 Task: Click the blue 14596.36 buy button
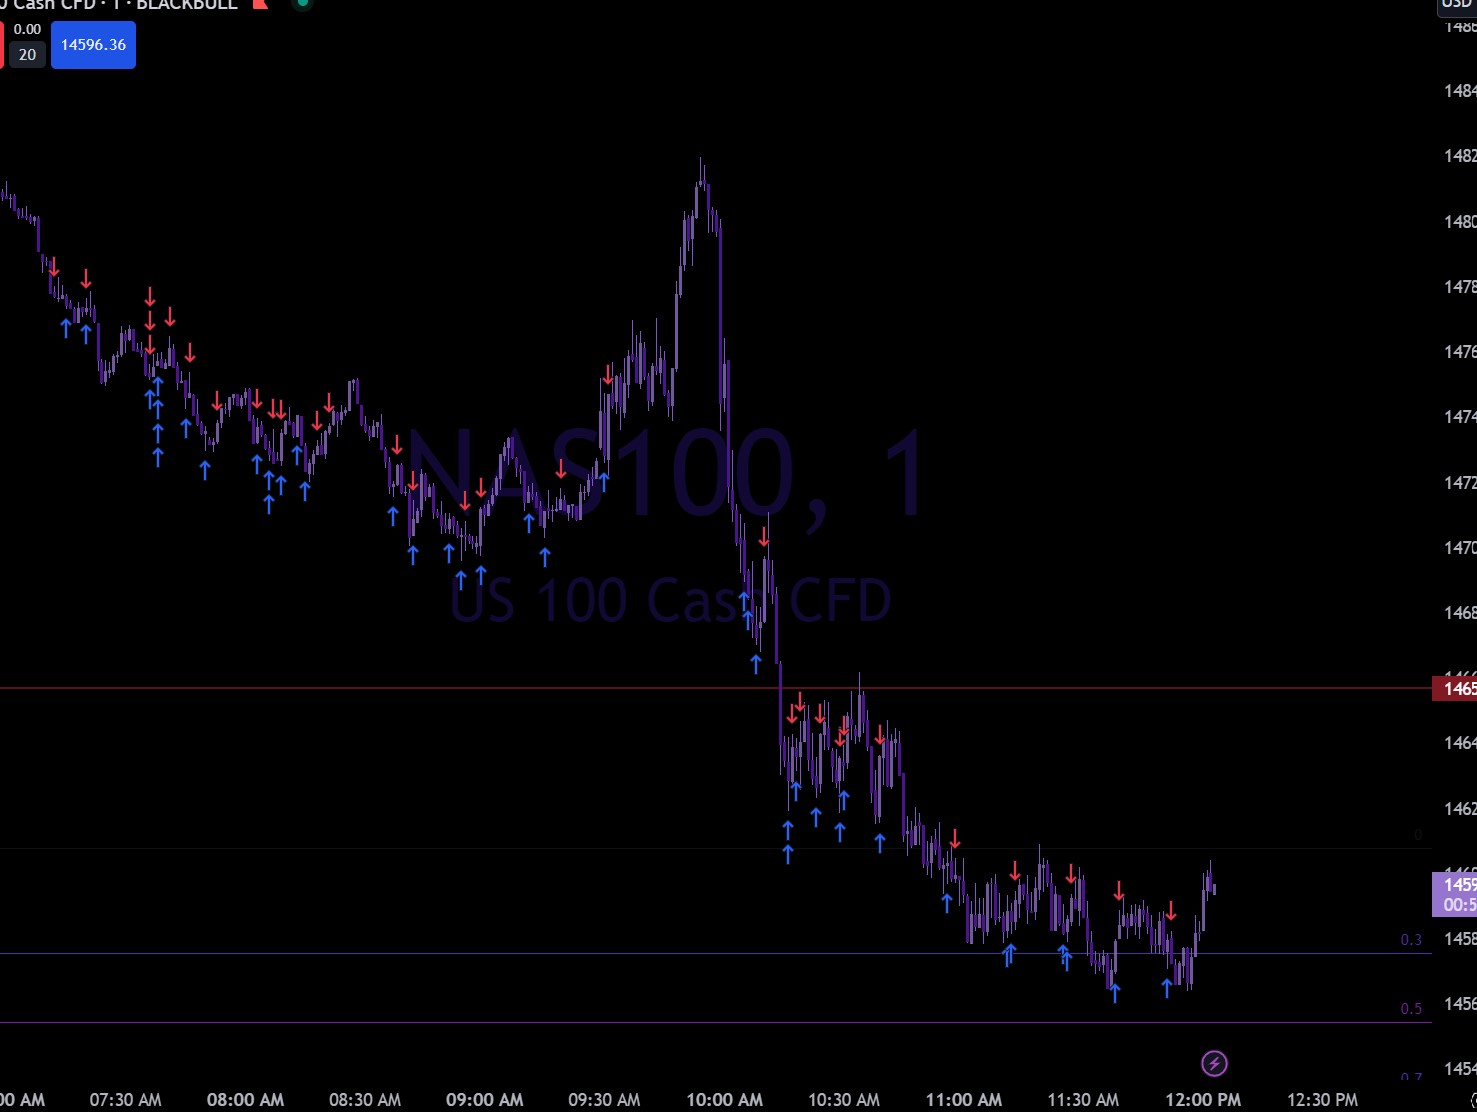click(93, 45)
